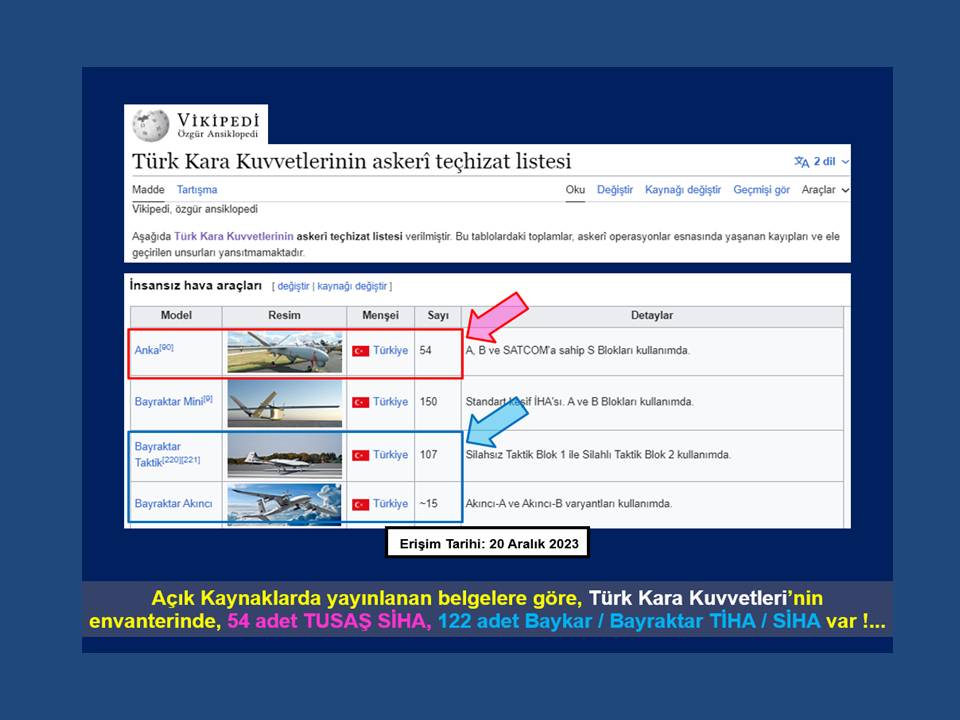Click the Türkiye link in Anka row
Viewport: 960px width, 720px height.
(x=391, y=350)
